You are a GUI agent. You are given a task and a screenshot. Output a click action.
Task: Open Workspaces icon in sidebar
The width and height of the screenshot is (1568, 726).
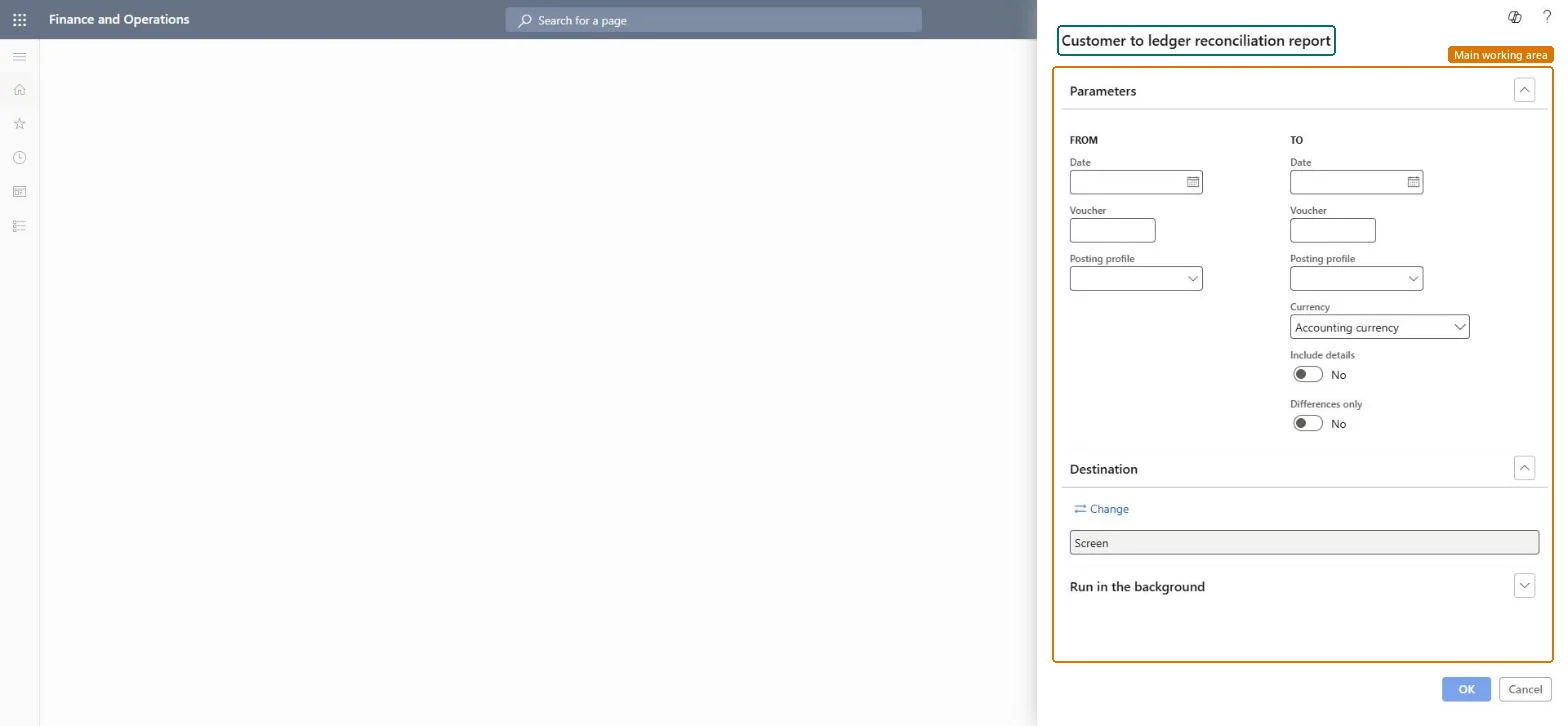pyautogui.click(x=19, y=192)
